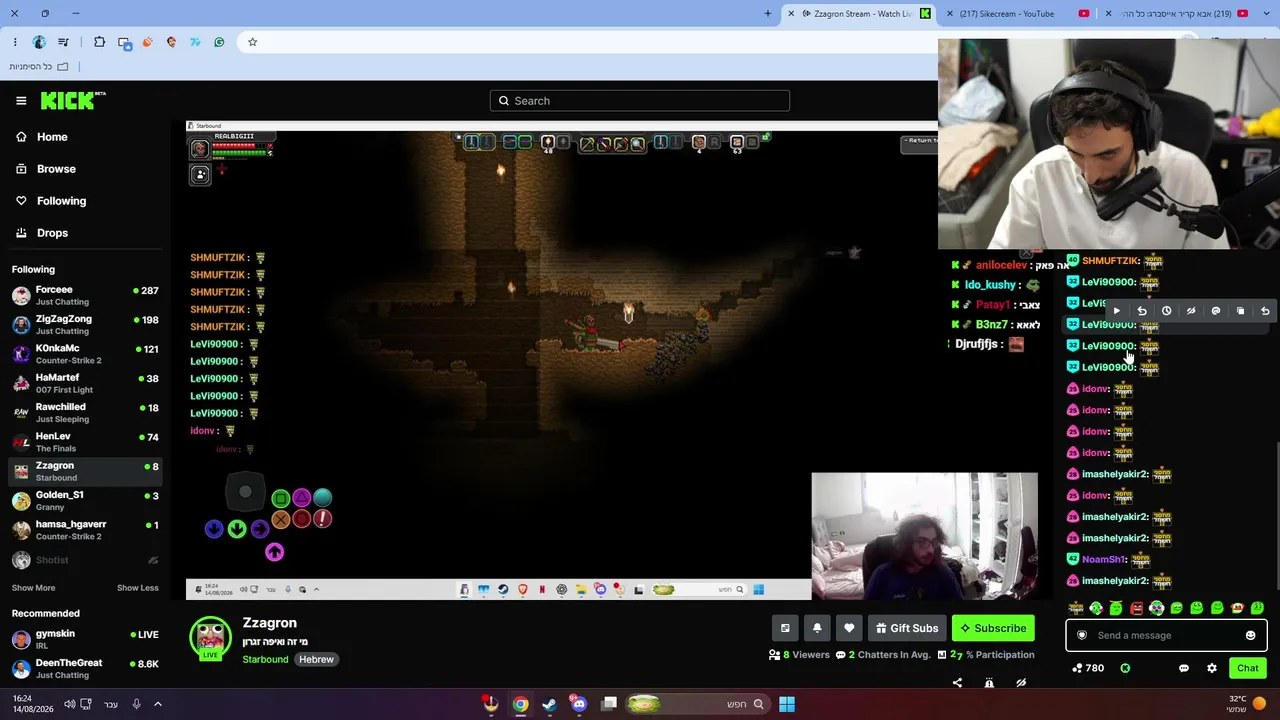Click the Kick search field
The image size is (1280, 720).
pyautogui.click(x=640, y=101)
